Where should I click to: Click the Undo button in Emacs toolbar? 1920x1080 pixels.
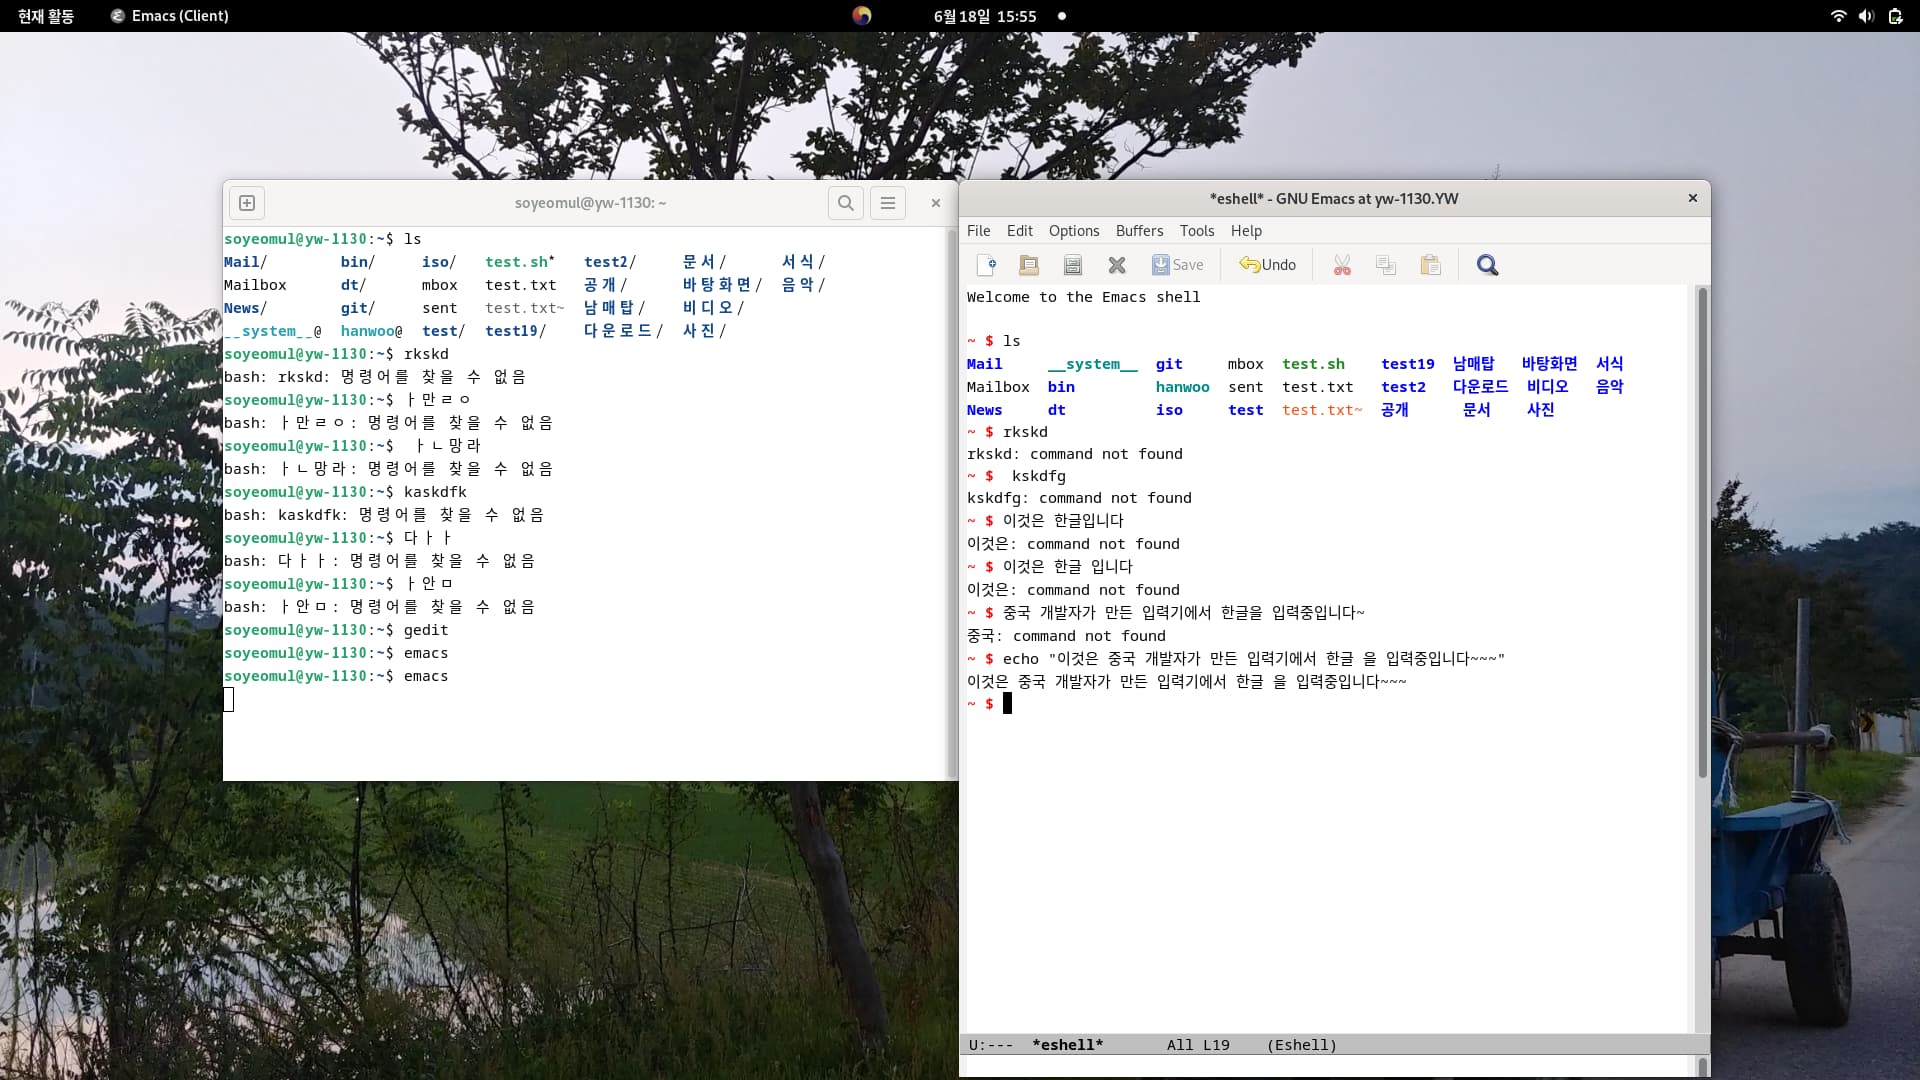(x=1267, y=265)
